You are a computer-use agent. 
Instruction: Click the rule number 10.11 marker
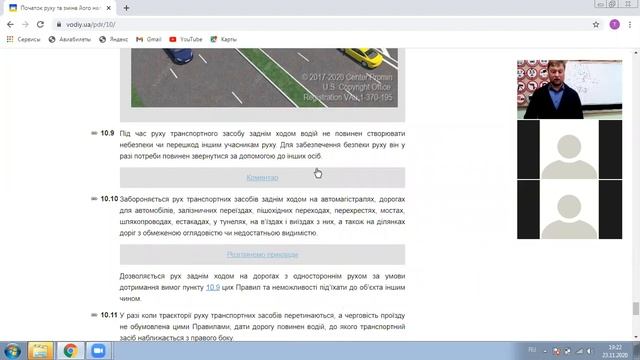click(x=109, y=315)
